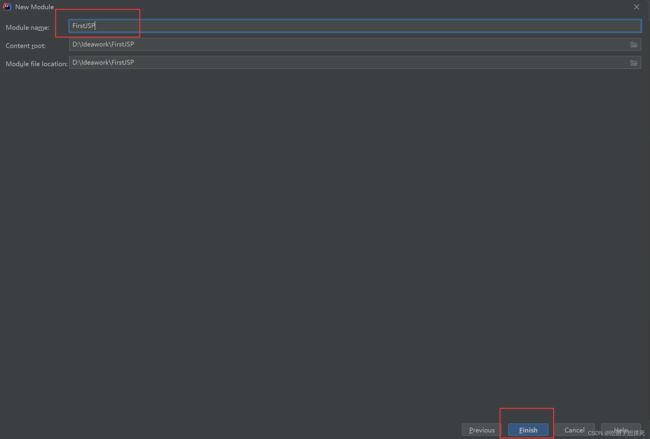This screenshot has width=650, height=439.
Task: Close the New Module window
Action: [x=636, y=7]
